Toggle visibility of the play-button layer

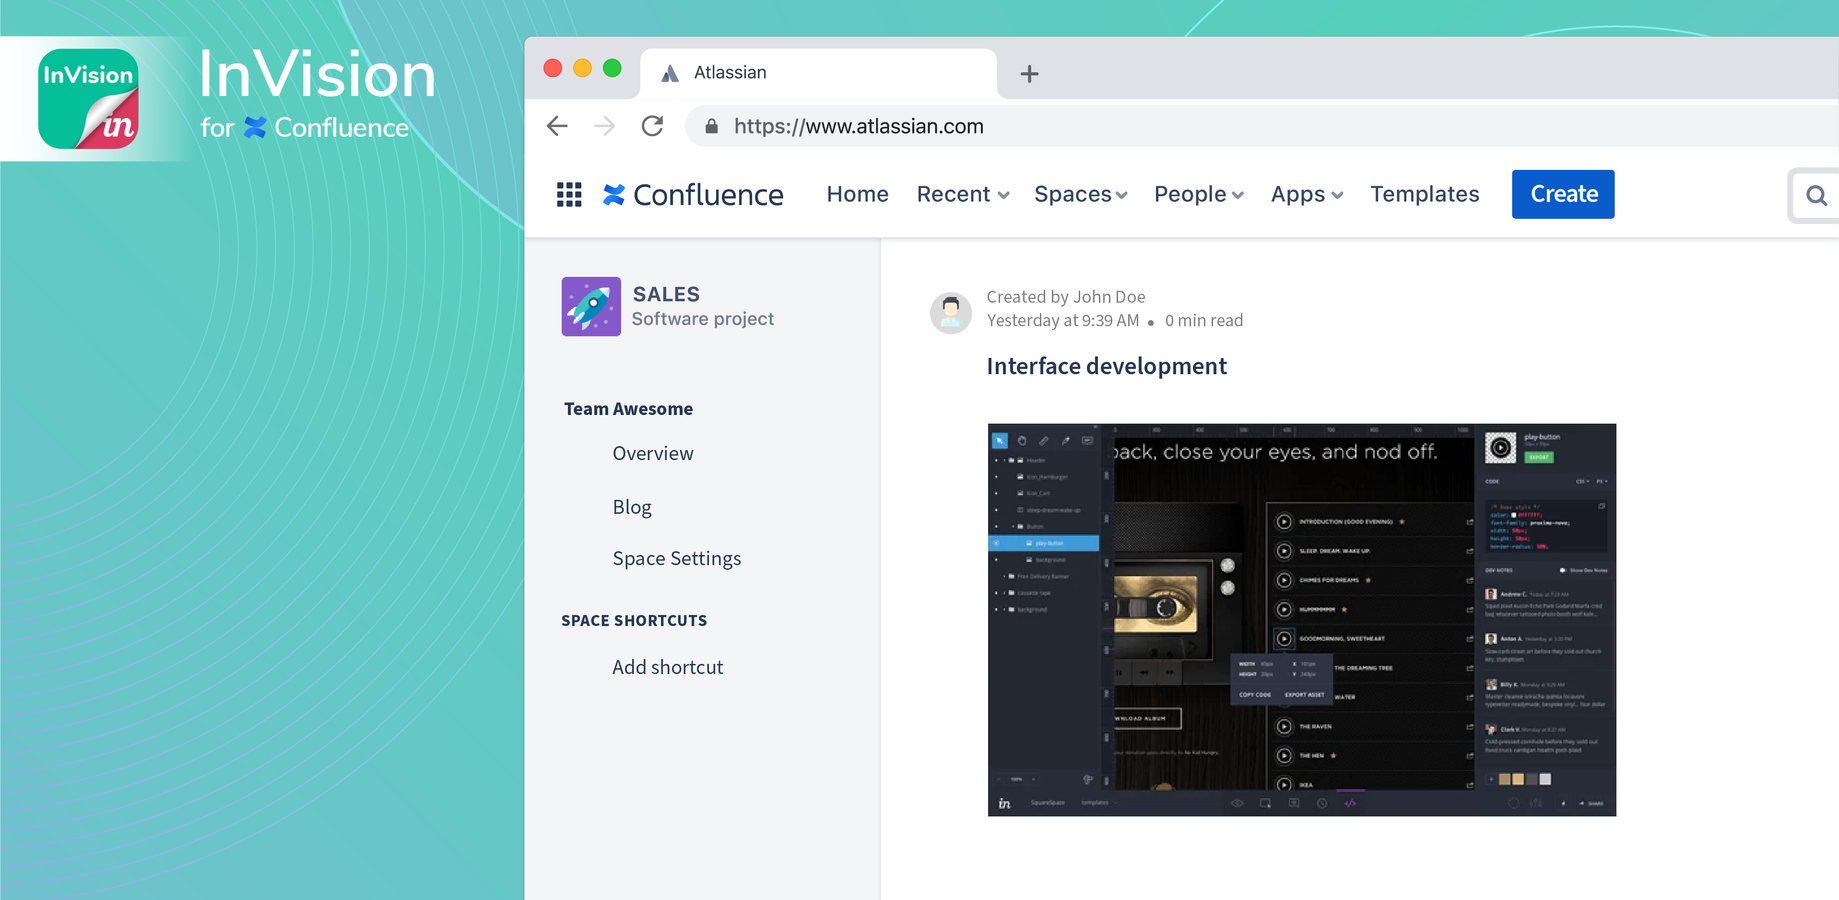[996, 543]
